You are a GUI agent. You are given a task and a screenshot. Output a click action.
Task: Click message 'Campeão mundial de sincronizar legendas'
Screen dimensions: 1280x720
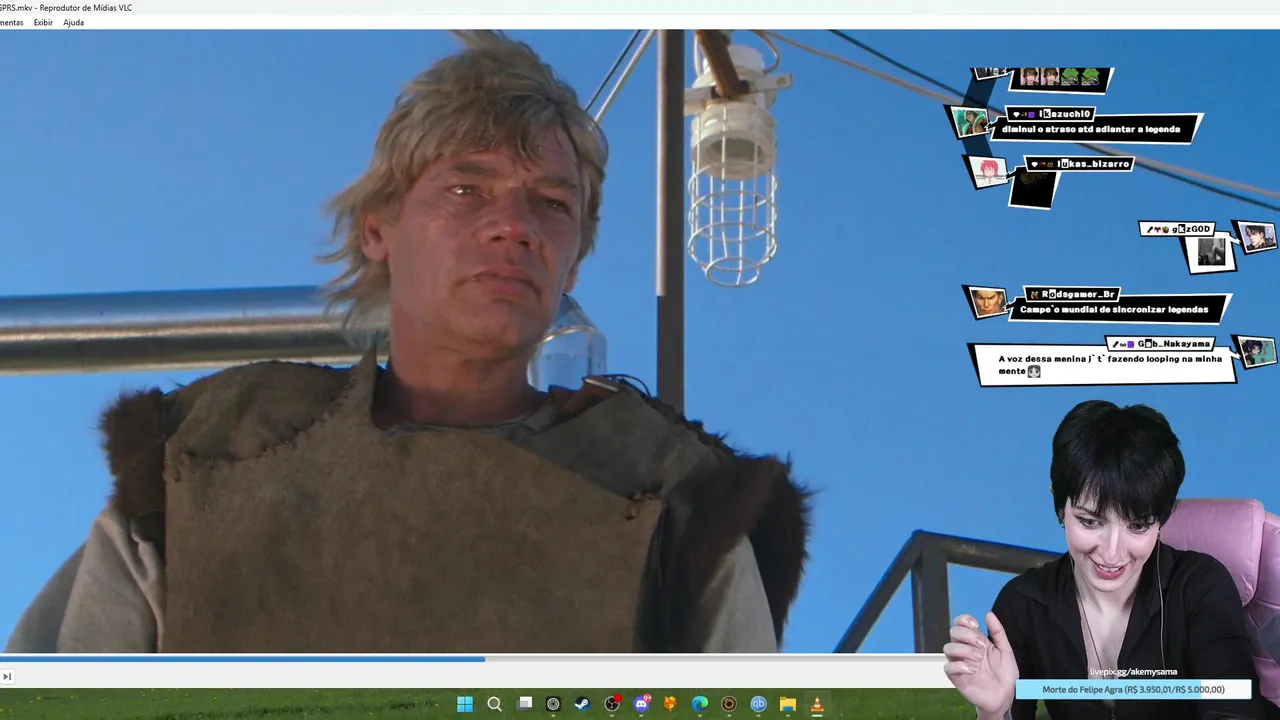pos(1114,309)
